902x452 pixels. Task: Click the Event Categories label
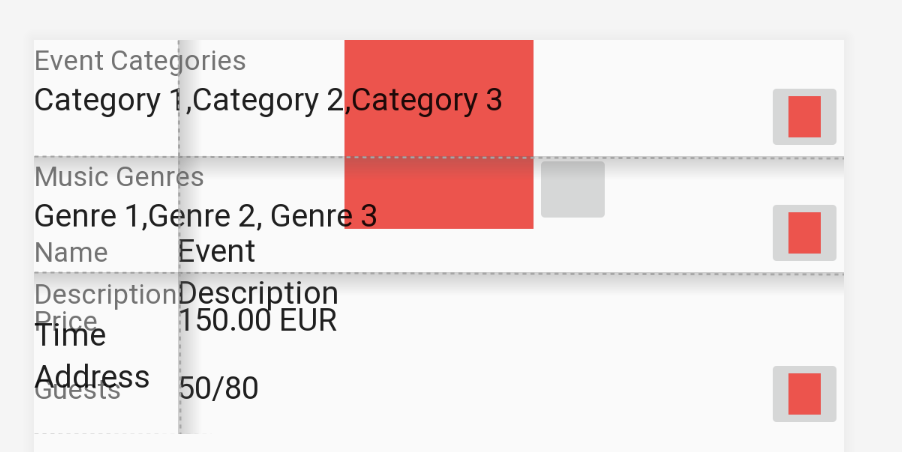[140, 60]
